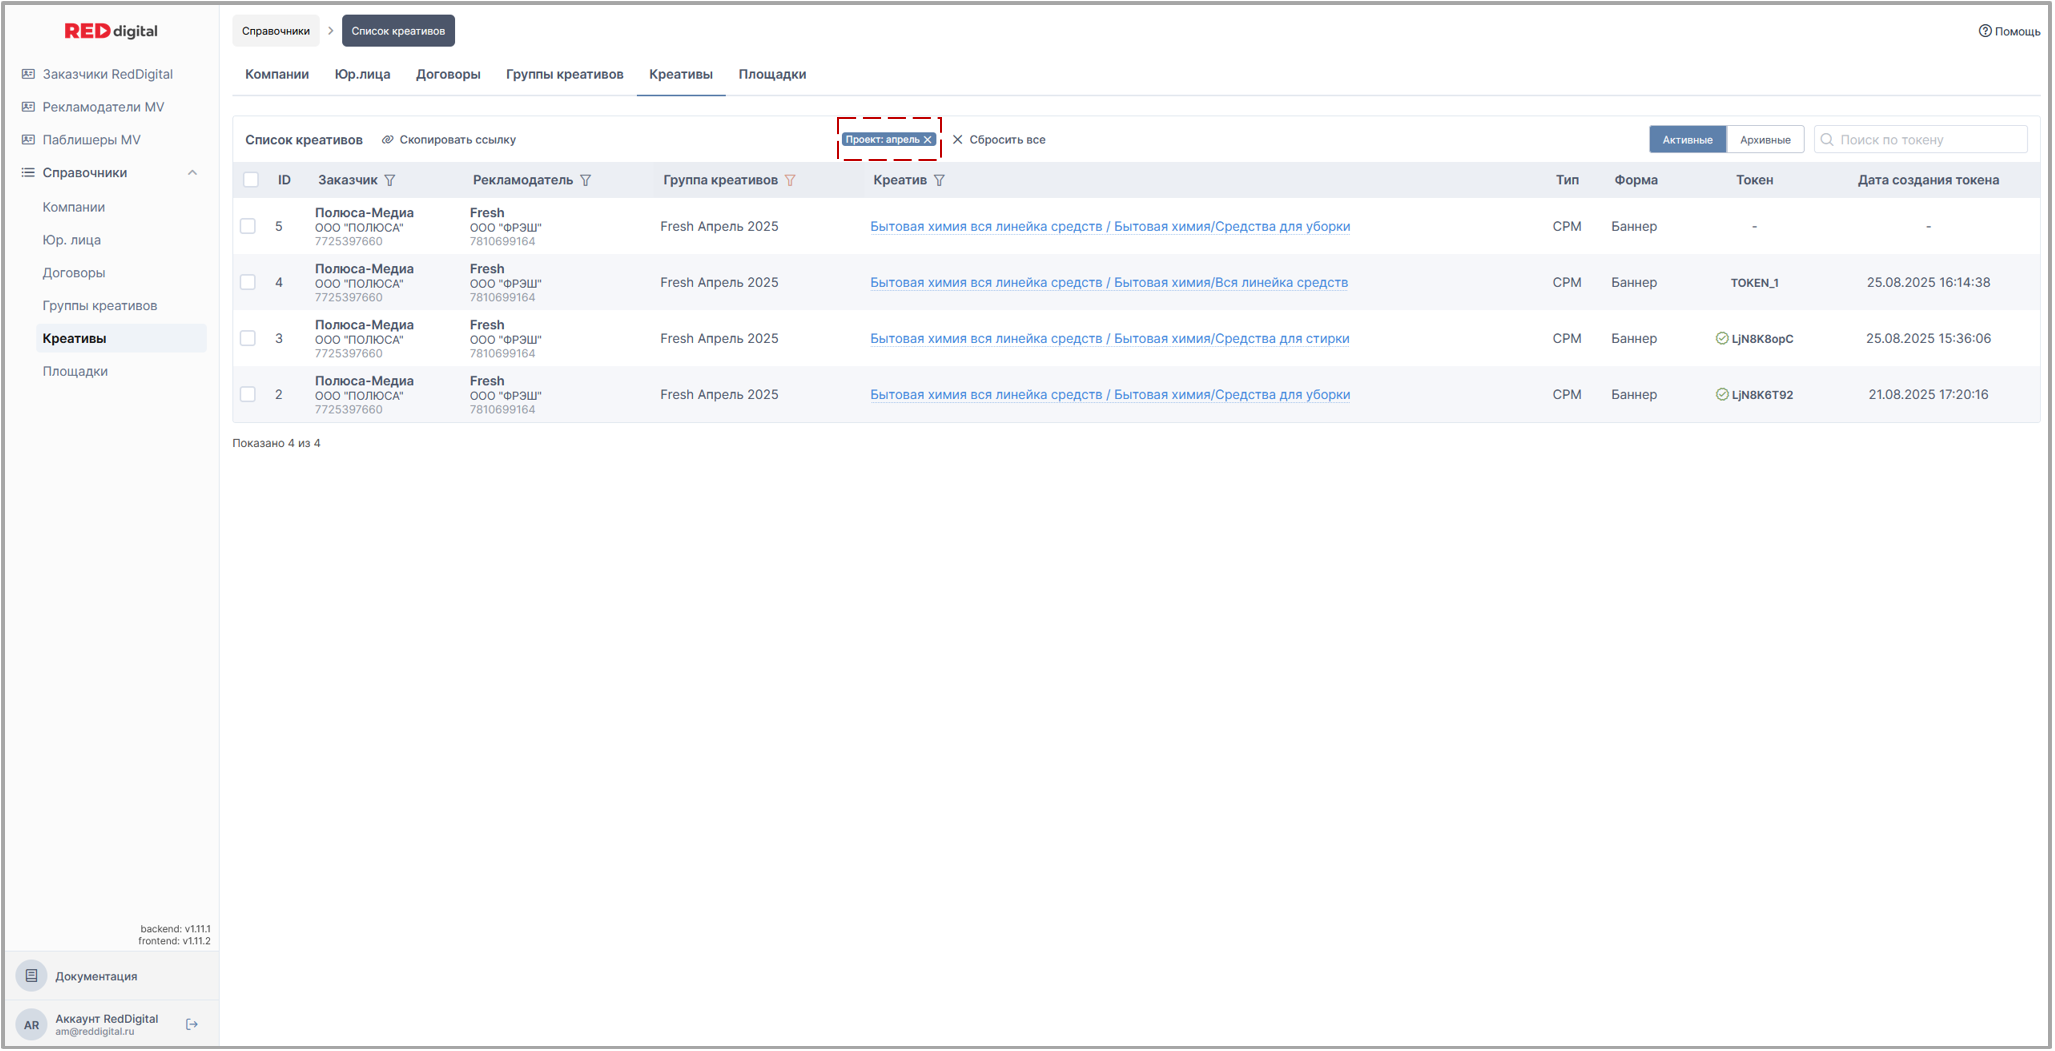2055x1051 pixels.
Task: Open Заказчики RedDigital in sidebar
Action: 107,74
